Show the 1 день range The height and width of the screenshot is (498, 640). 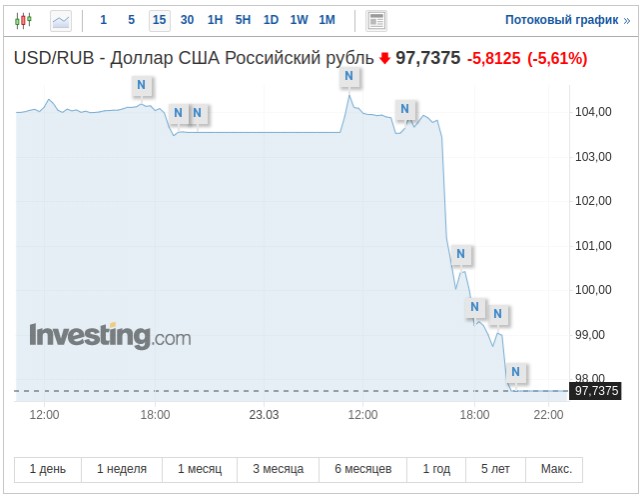(48, 469)
